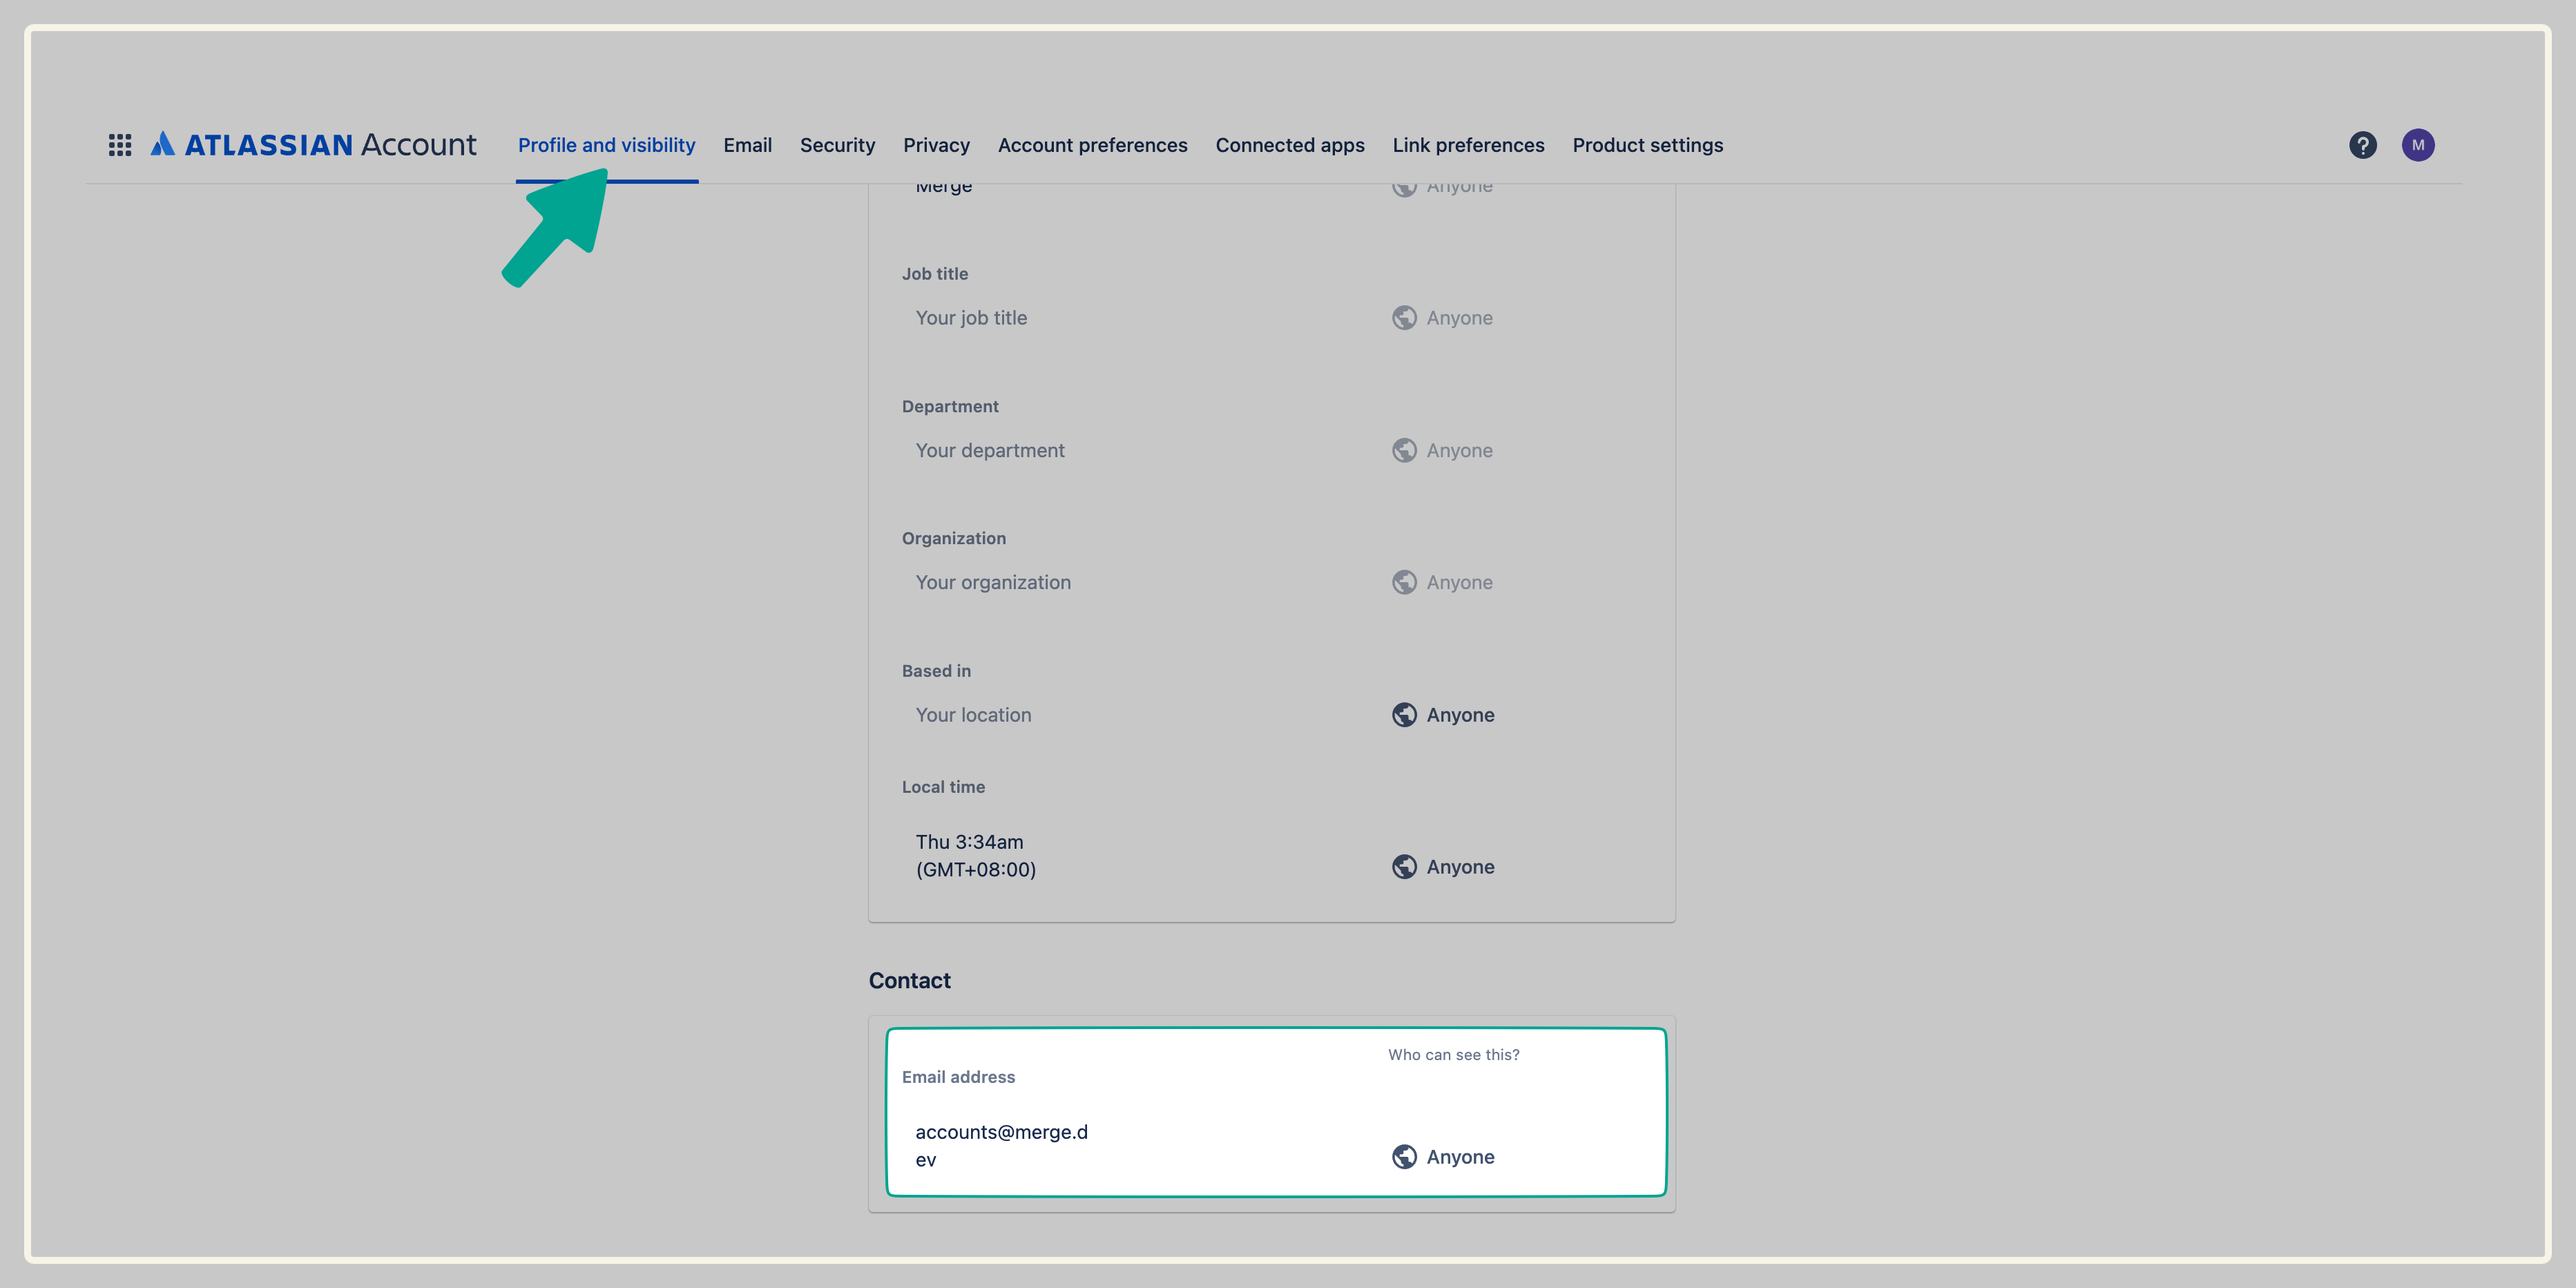Viewport: 2576px width, 1288px height.
Task: Click the Atlassian logo icon
Action: point(163,144)
